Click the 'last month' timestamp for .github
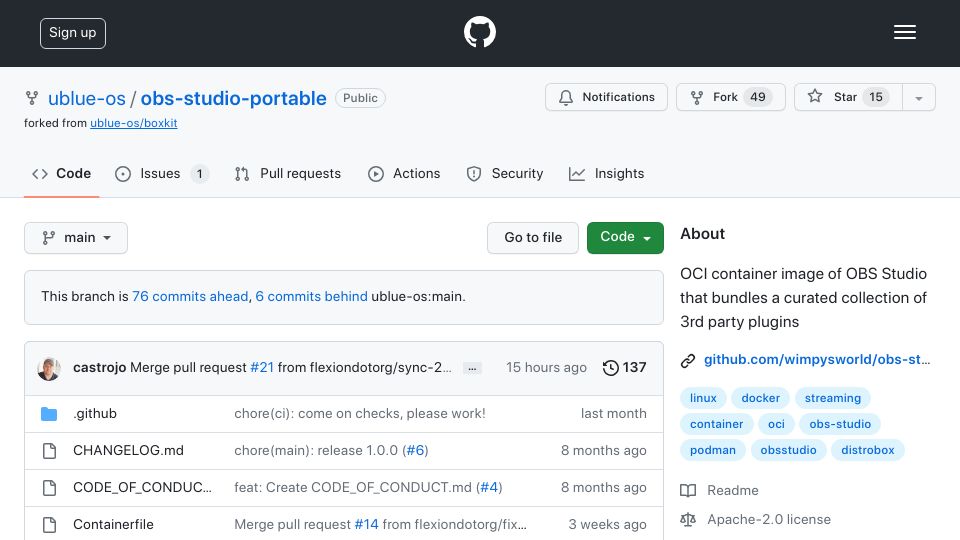960x540 pixels. pos(613,414)
